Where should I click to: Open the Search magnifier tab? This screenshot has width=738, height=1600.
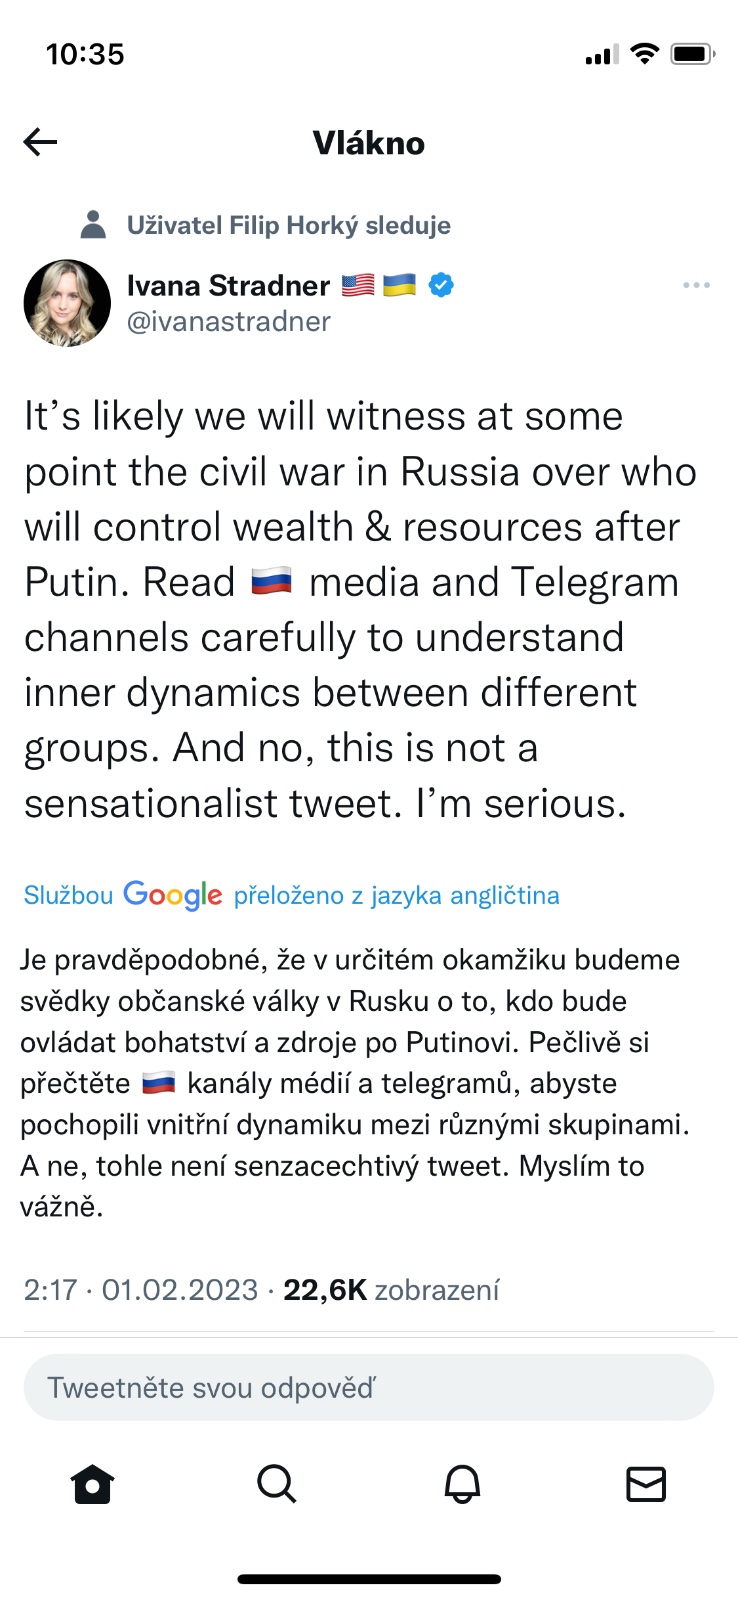[277, 1484]
